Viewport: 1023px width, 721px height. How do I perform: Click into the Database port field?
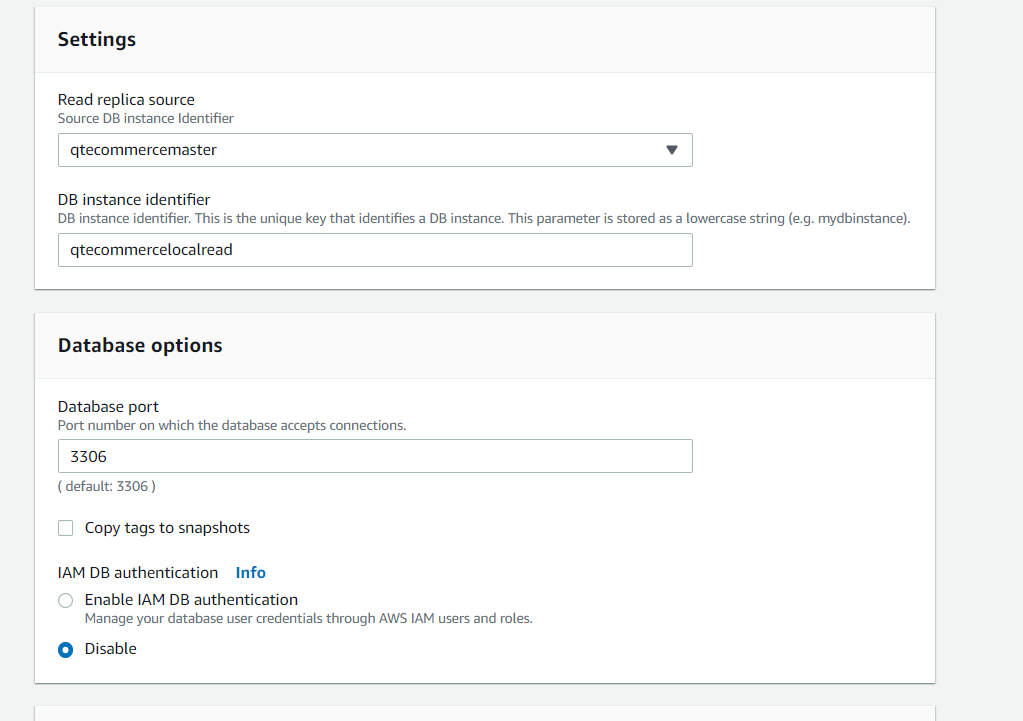tap(375, 456)
